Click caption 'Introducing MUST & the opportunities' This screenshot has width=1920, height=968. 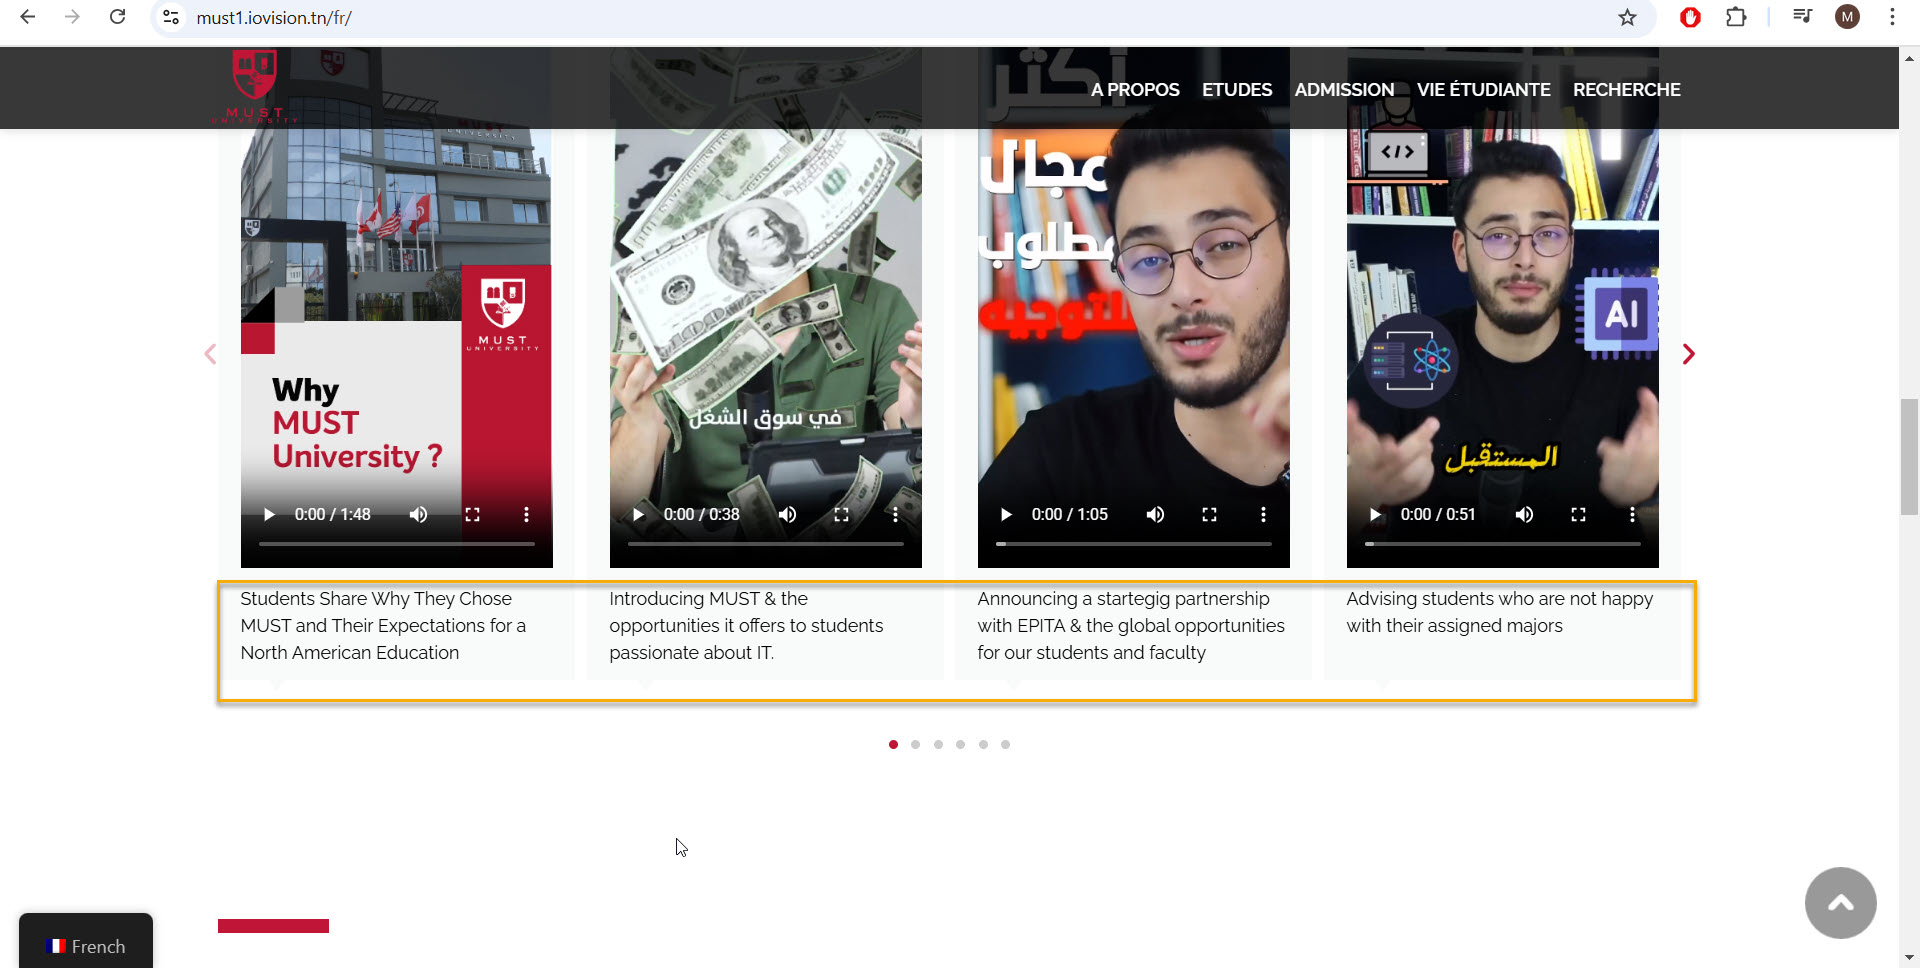click(x=746, y=625)
